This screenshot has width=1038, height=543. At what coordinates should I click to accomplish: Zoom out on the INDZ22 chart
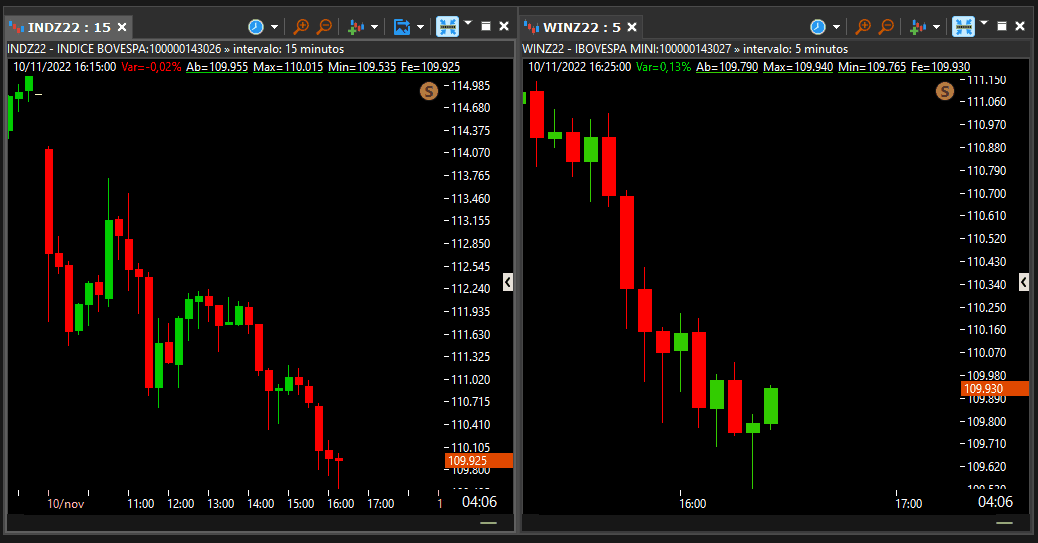click(324, 26)
